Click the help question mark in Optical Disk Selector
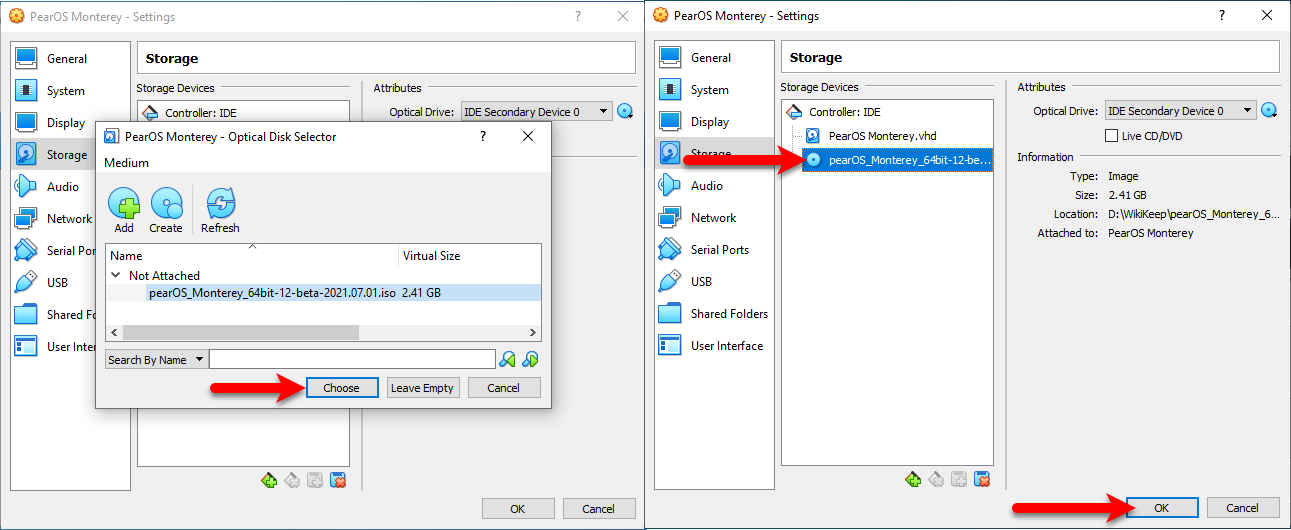Viewport: 1291px width, 530px height. (483, 136)
